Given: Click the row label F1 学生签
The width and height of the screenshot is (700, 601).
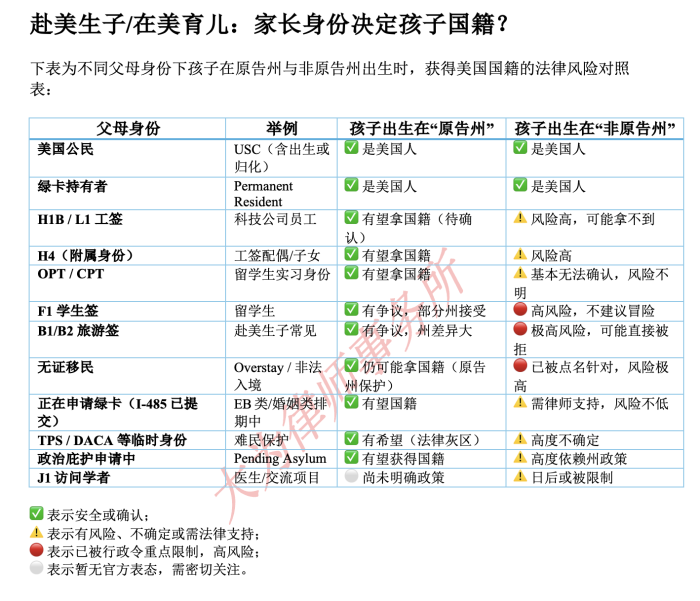Looking at the screenshot, I should (x=68, y=311).
